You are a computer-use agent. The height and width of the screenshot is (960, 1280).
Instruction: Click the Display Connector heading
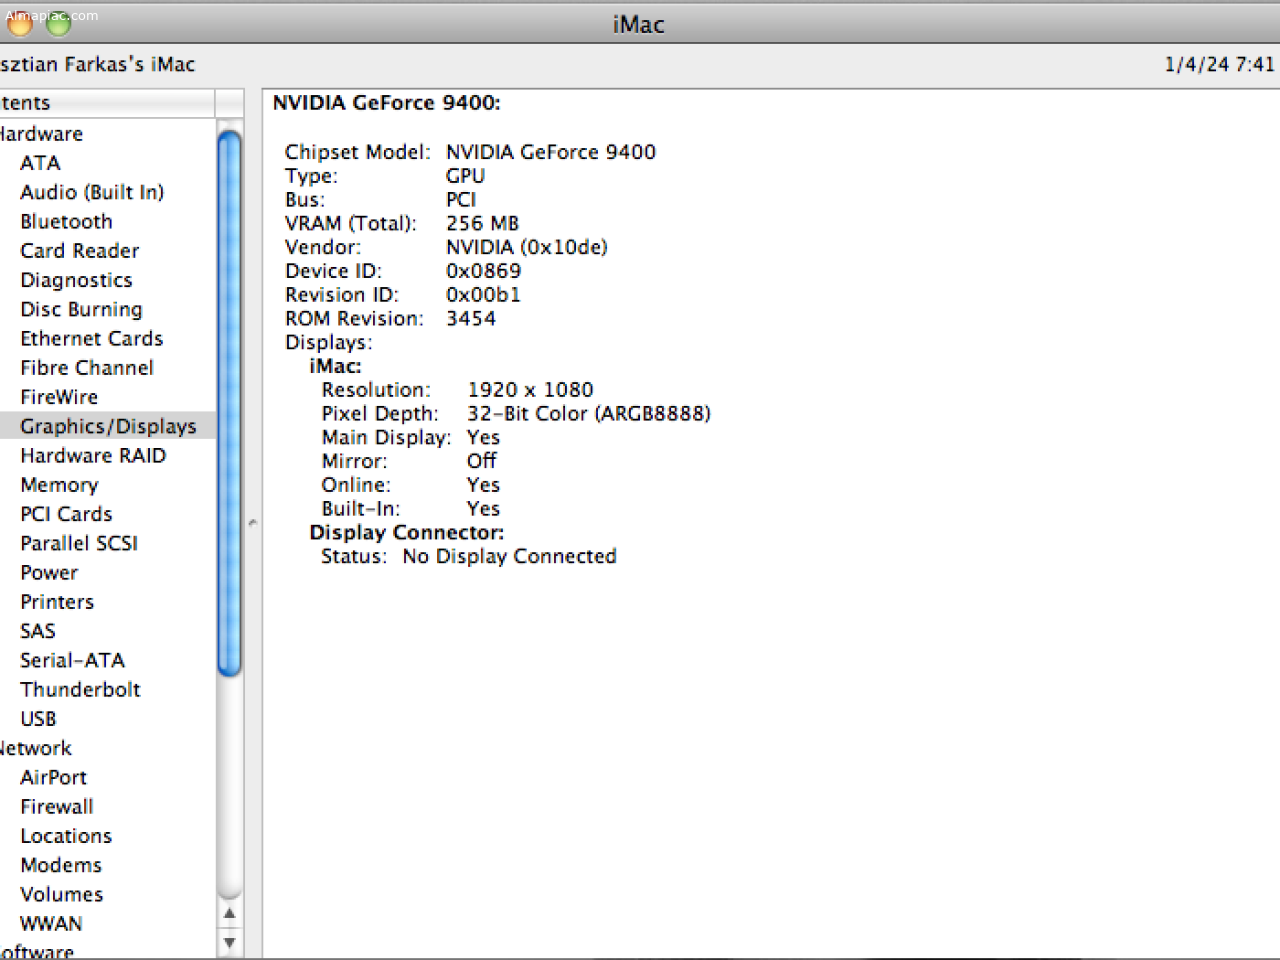tap(406, 533)
